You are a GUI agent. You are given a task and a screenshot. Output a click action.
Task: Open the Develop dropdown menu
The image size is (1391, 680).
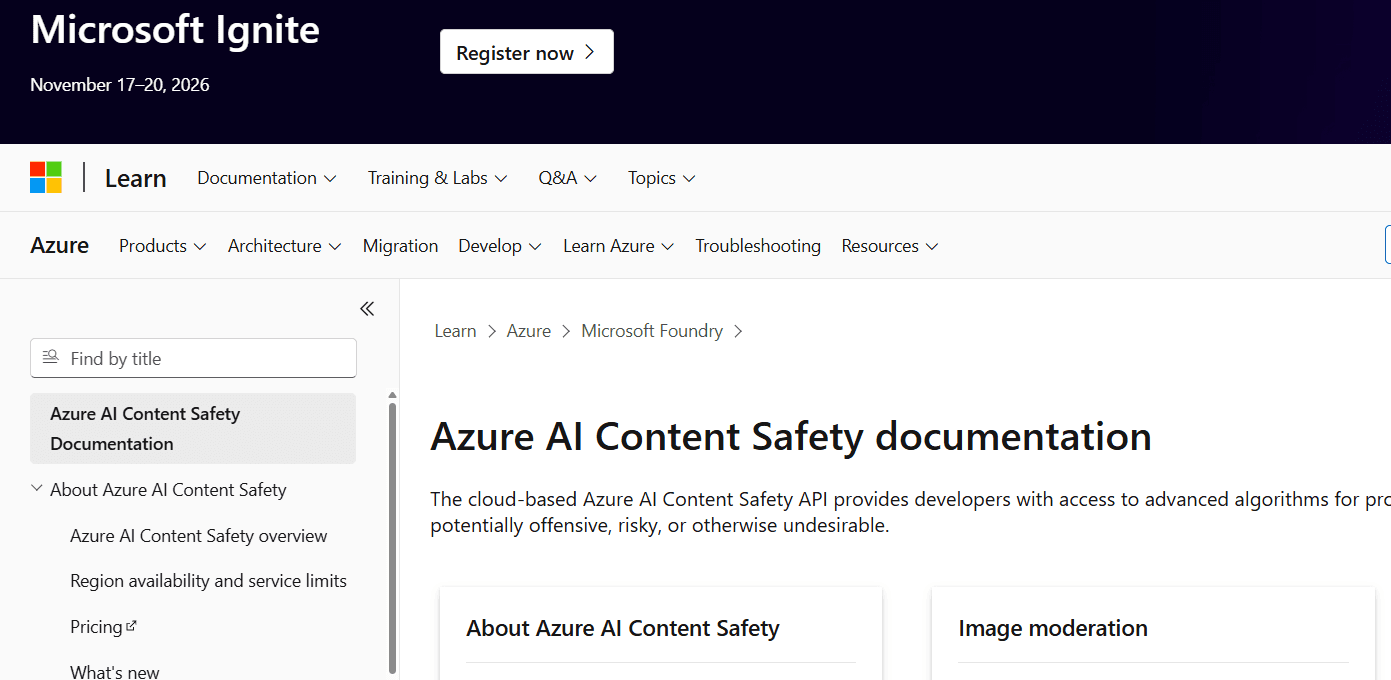[500, 246]
